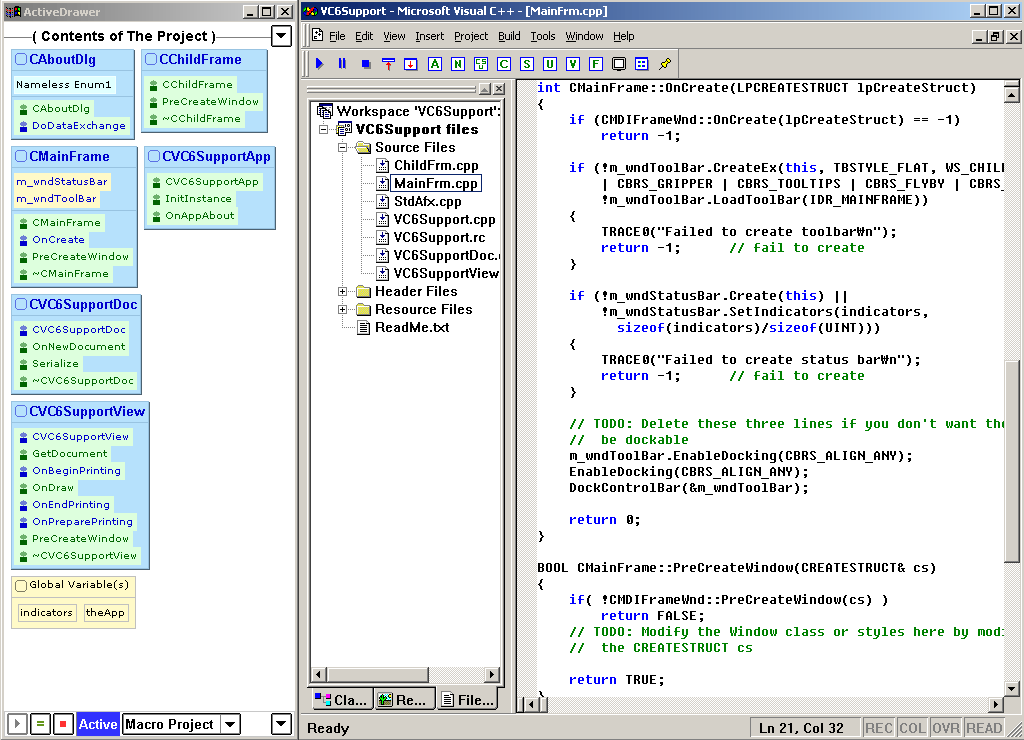Toggle the CChildFrame class checkbox
Screen dimensions: 1024x740
(x=151, y=59)
